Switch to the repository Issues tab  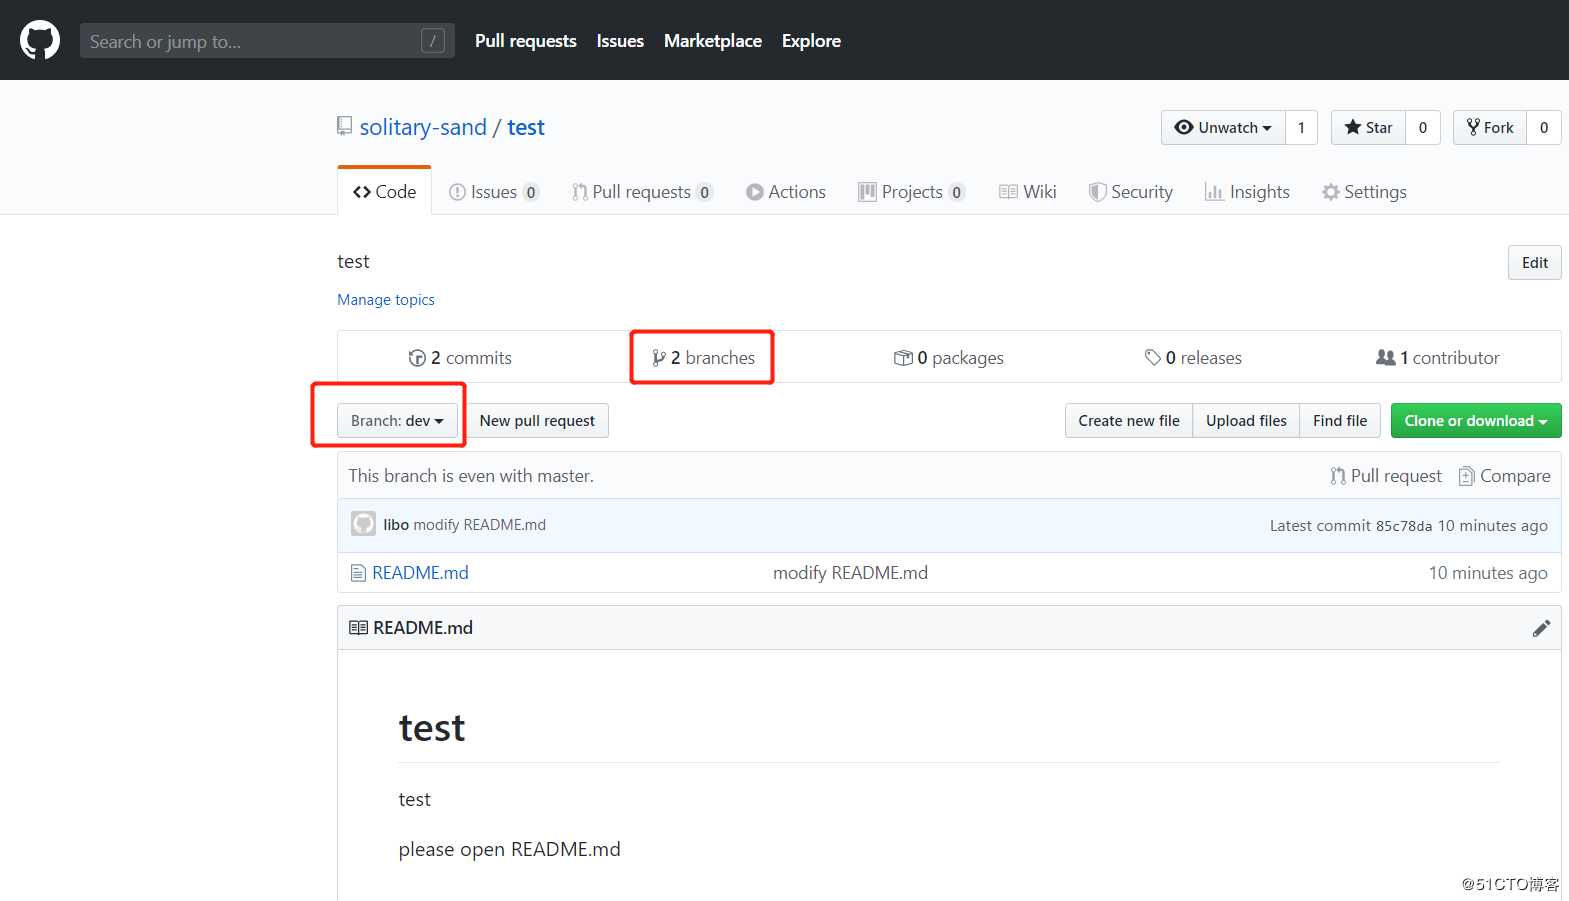pos(494,192)
